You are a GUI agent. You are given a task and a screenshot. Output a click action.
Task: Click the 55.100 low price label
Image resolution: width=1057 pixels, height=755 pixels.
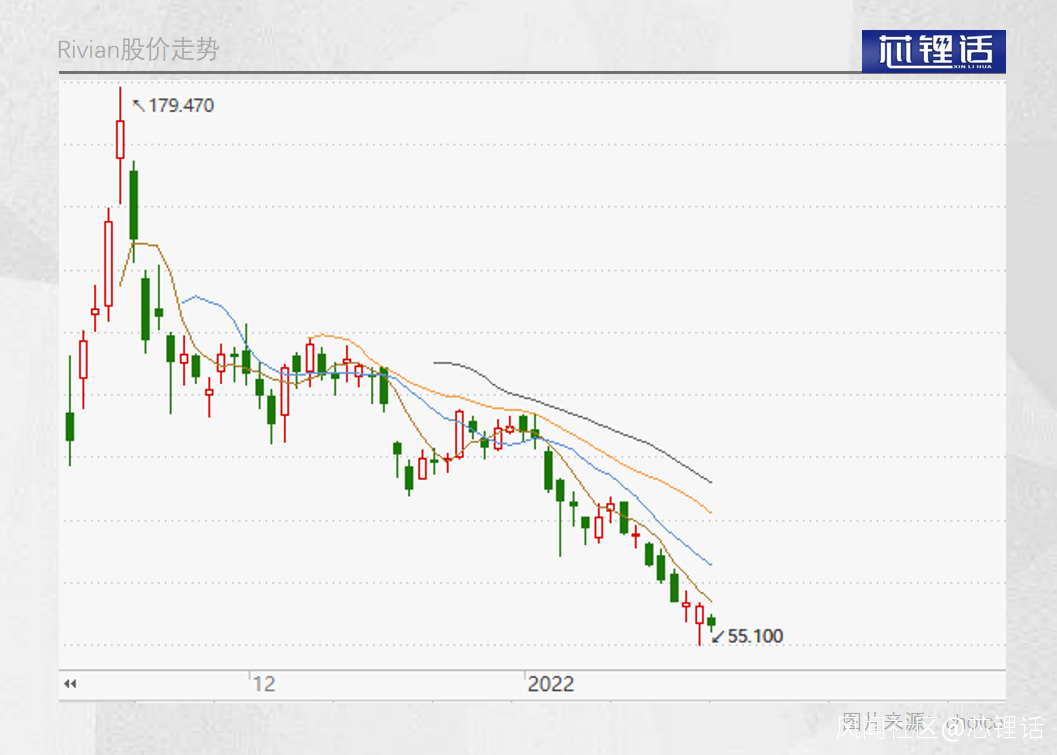[756, 636]
